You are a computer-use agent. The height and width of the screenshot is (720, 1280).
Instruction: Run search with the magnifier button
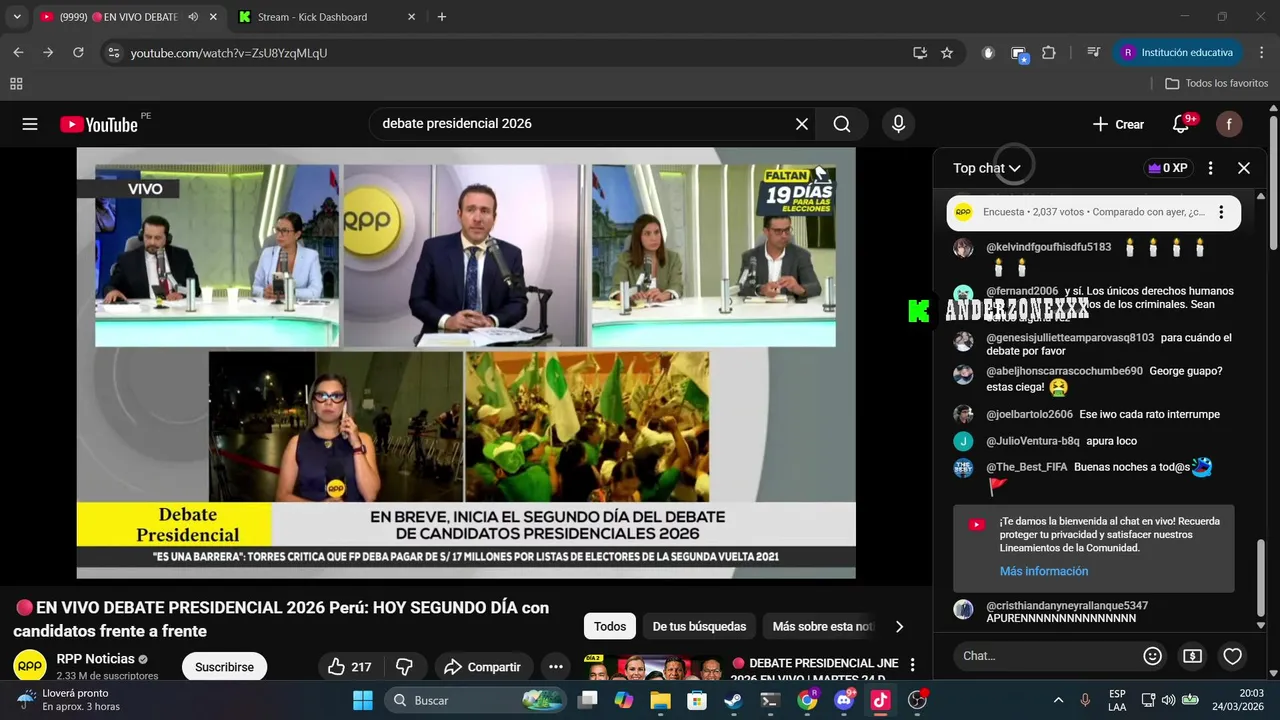click(x=842, y=124)
